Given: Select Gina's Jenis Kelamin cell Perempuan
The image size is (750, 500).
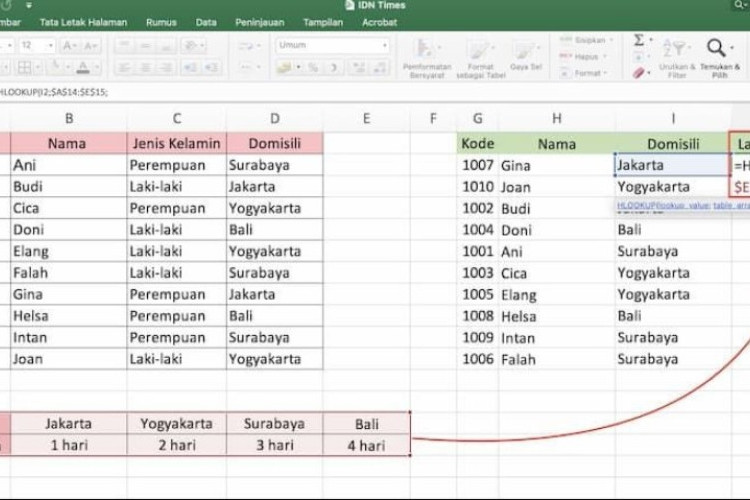Looking at the screenshot, I should tap(177, 294).
